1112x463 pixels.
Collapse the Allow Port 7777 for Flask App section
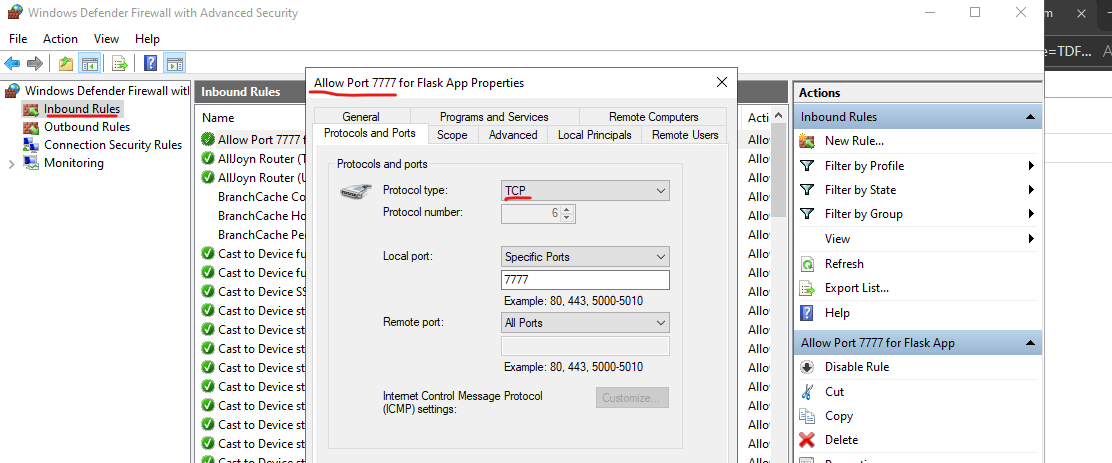point(1030,343)
